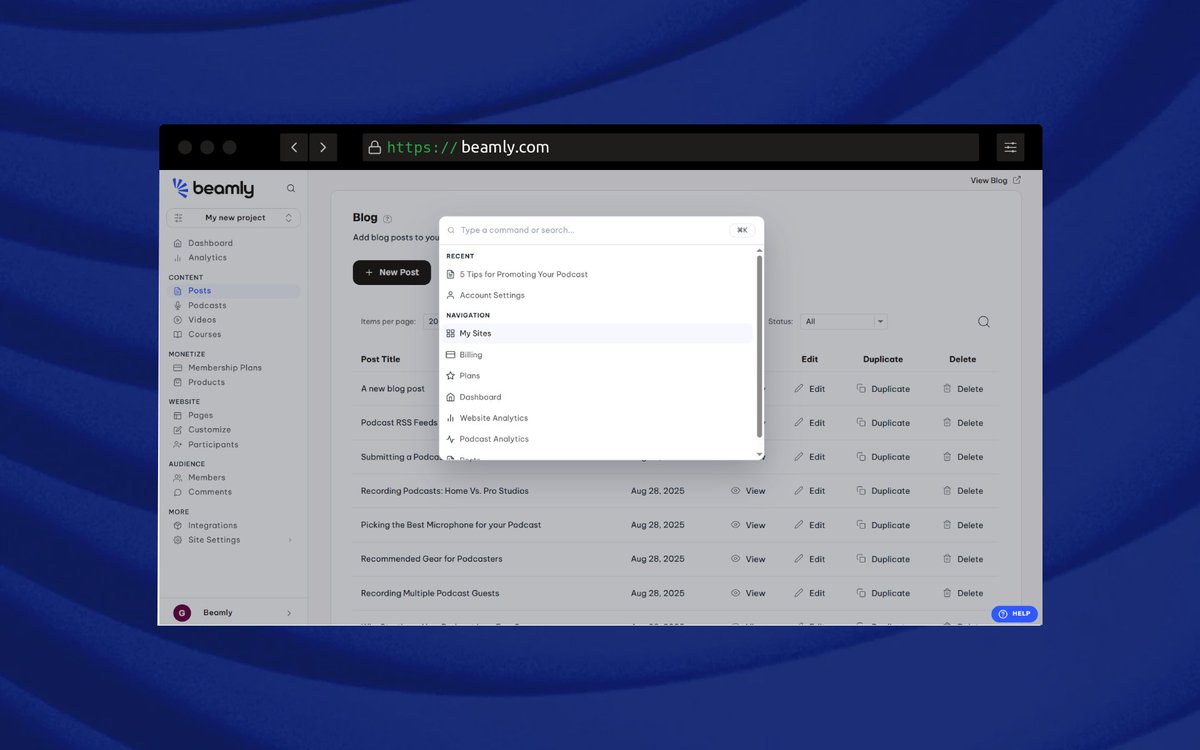
Task: Edit the Submitting a Podcast post
Action: (x=810, y=457)
